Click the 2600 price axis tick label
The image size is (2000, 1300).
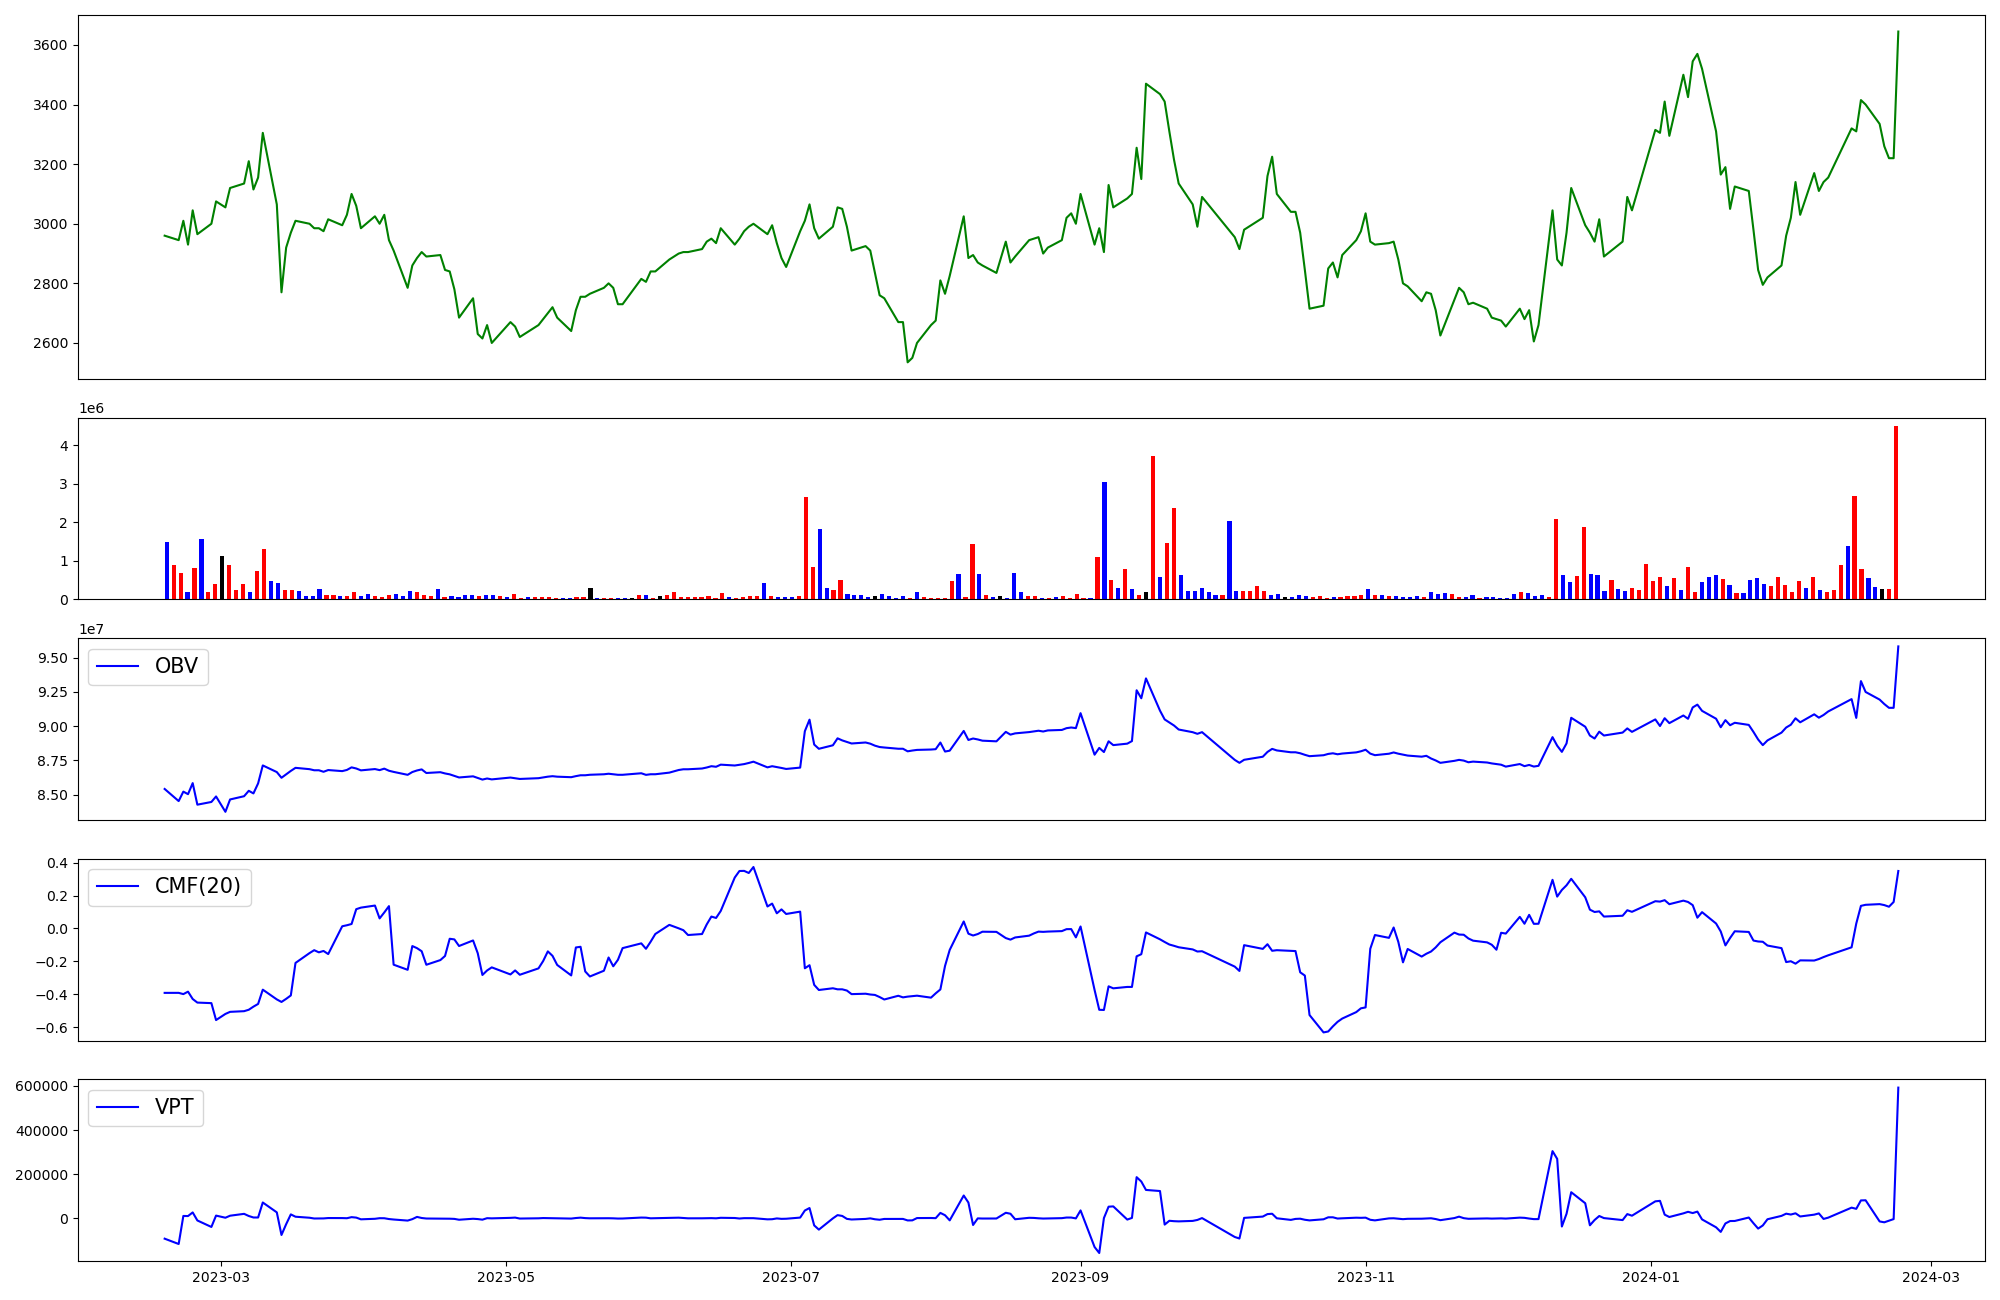pos(50,343)
